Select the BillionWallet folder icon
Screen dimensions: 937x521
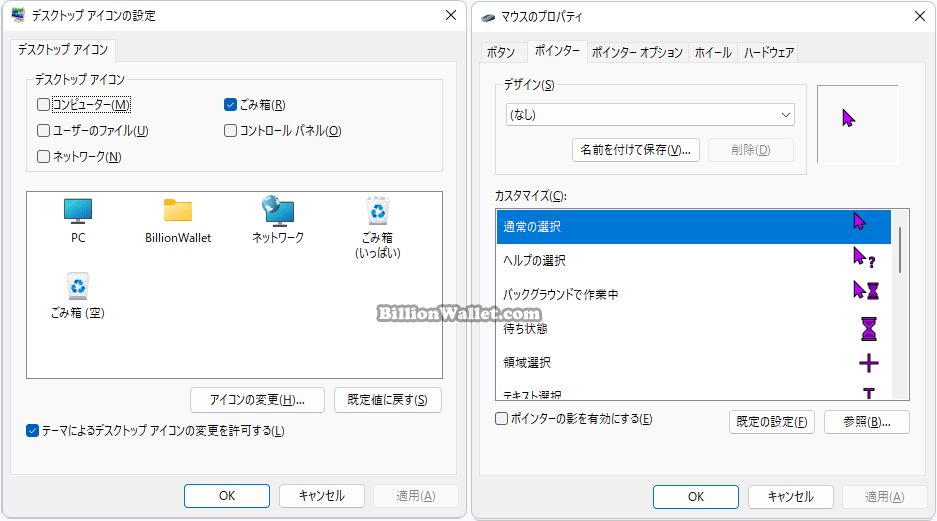coord(178,220)
